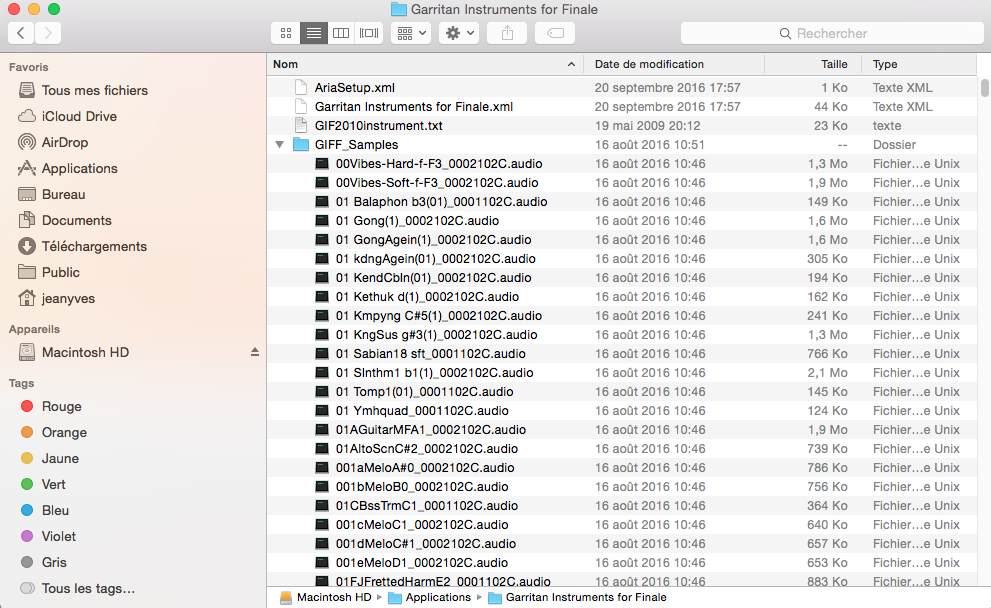Switch to icon view in toolbar
This screenshot has width=991, height=608.
tap(286, 33)
